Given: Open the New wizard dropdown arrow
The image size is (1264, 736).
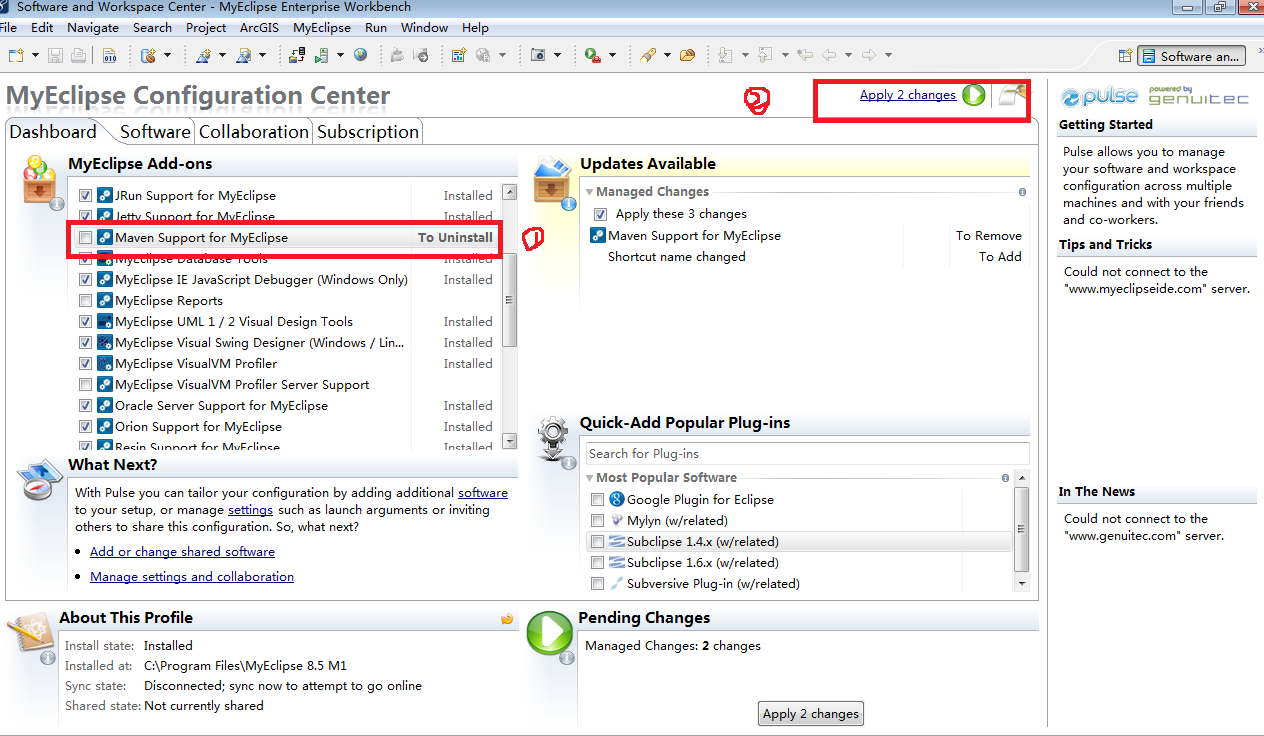Looking at the screenshot, I should coord(35,55).
